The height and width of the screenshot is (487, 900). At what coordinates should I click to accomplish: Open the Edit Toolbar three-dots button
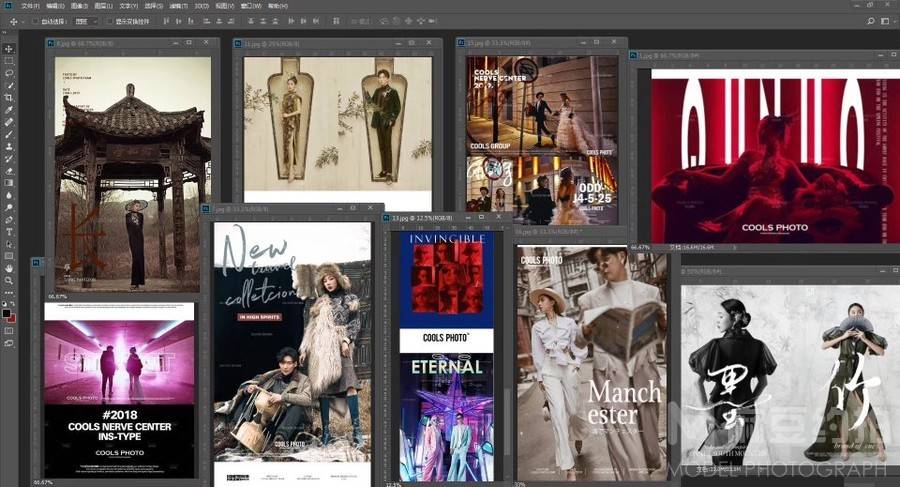[x=9, y=292]
